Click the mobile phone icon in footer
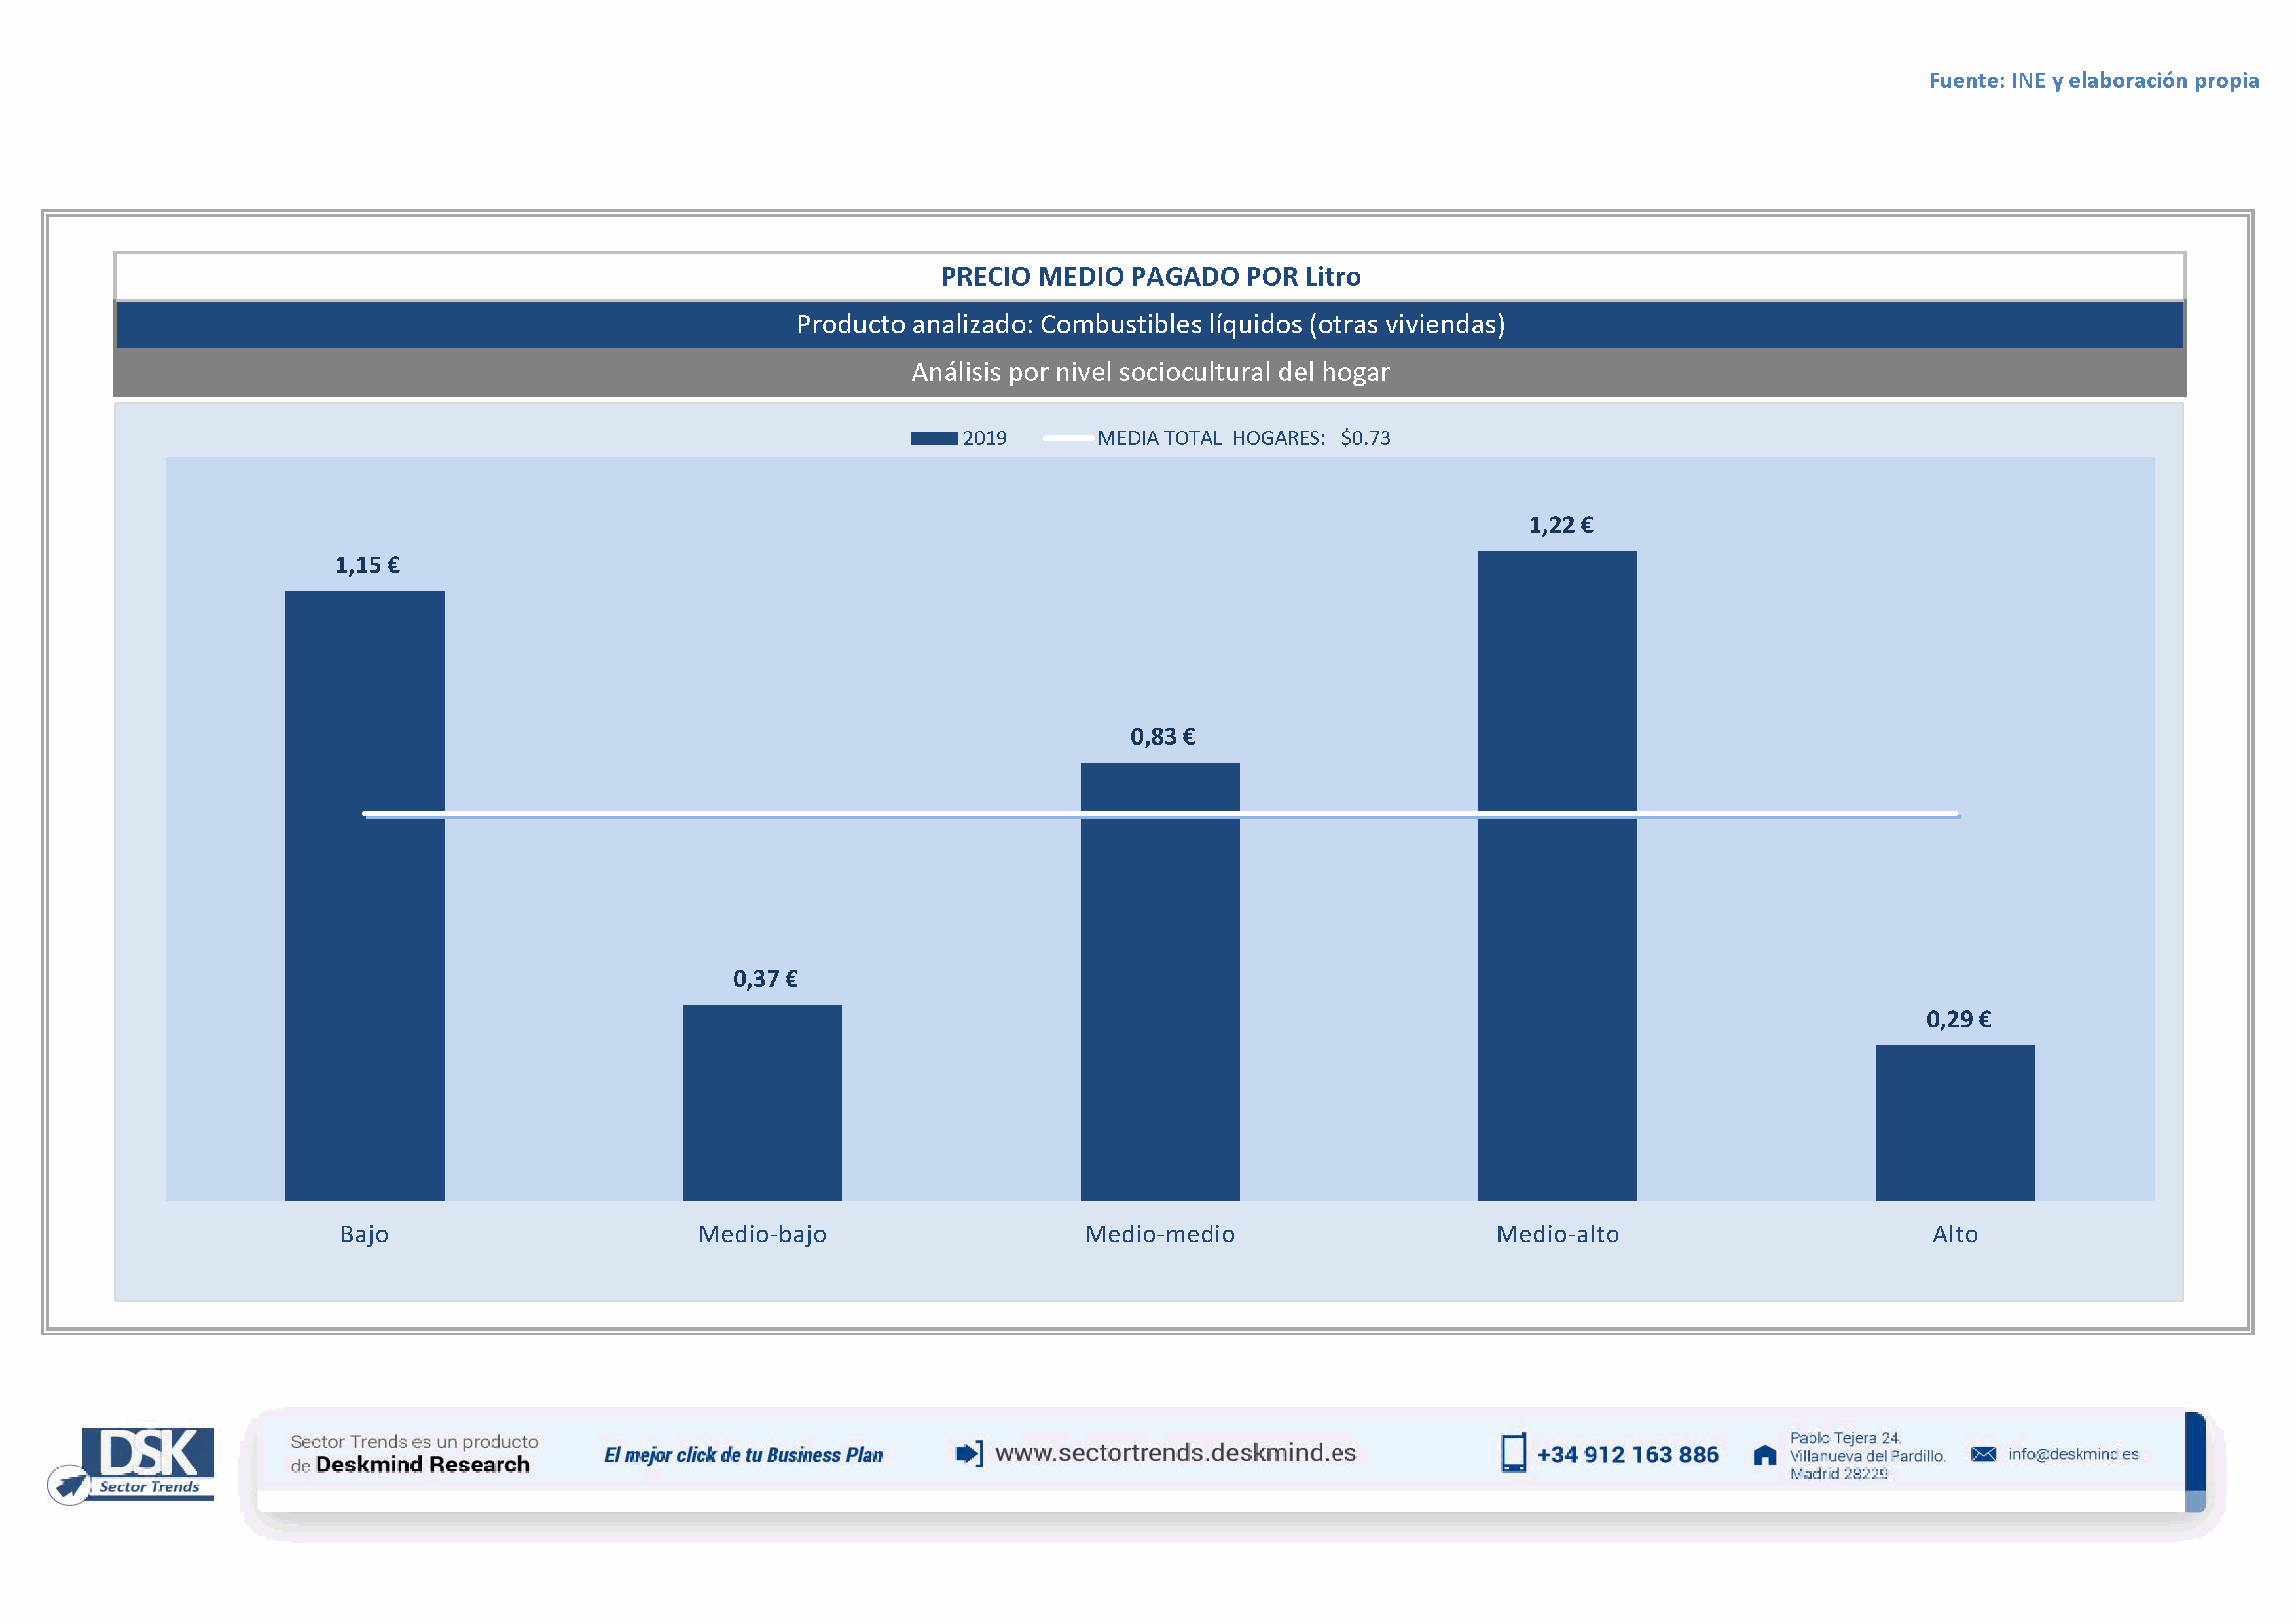Screen dimensions: 2296x1624 coord(1513,1453)
